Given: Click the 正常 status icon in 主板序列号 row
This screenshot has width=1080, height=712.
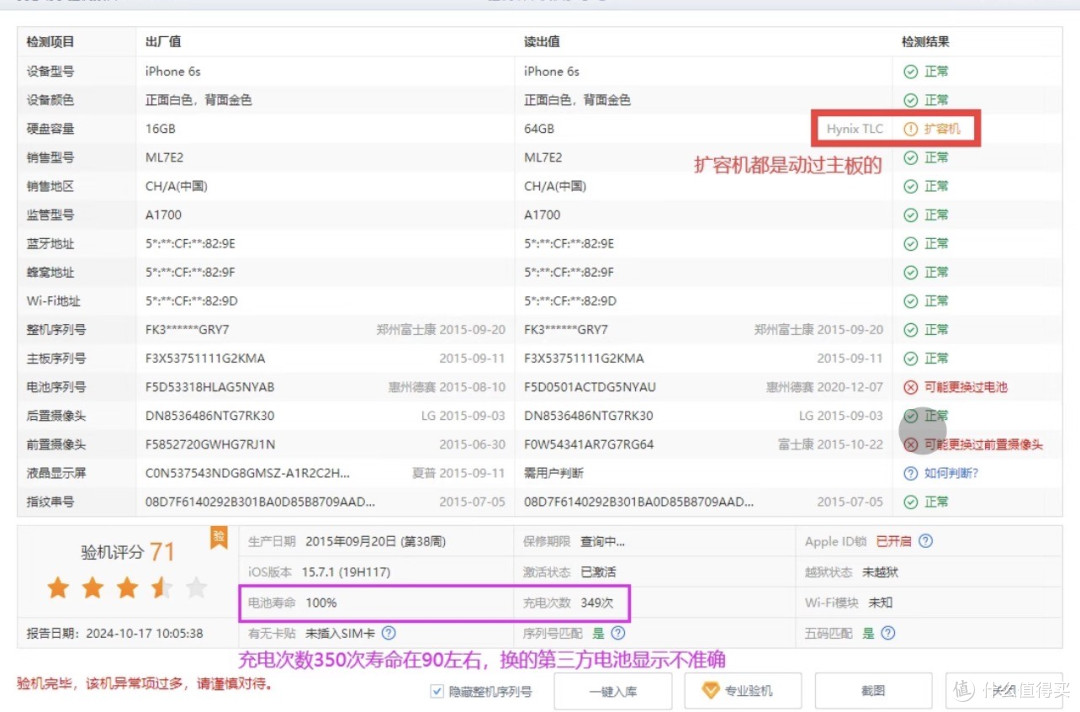Looking at the screenshot, I should coord(911,359).
